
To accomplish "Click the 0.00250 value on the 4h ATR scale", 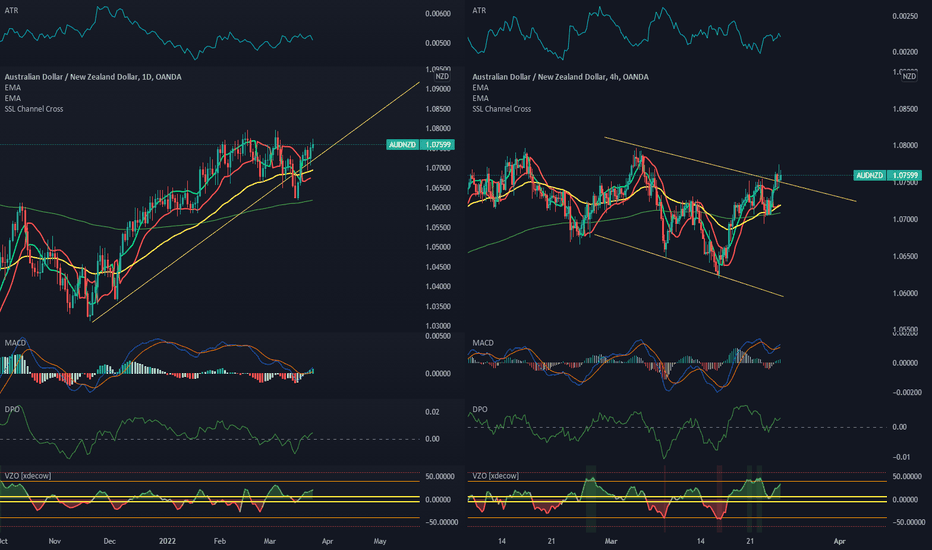I will (905, 16).
